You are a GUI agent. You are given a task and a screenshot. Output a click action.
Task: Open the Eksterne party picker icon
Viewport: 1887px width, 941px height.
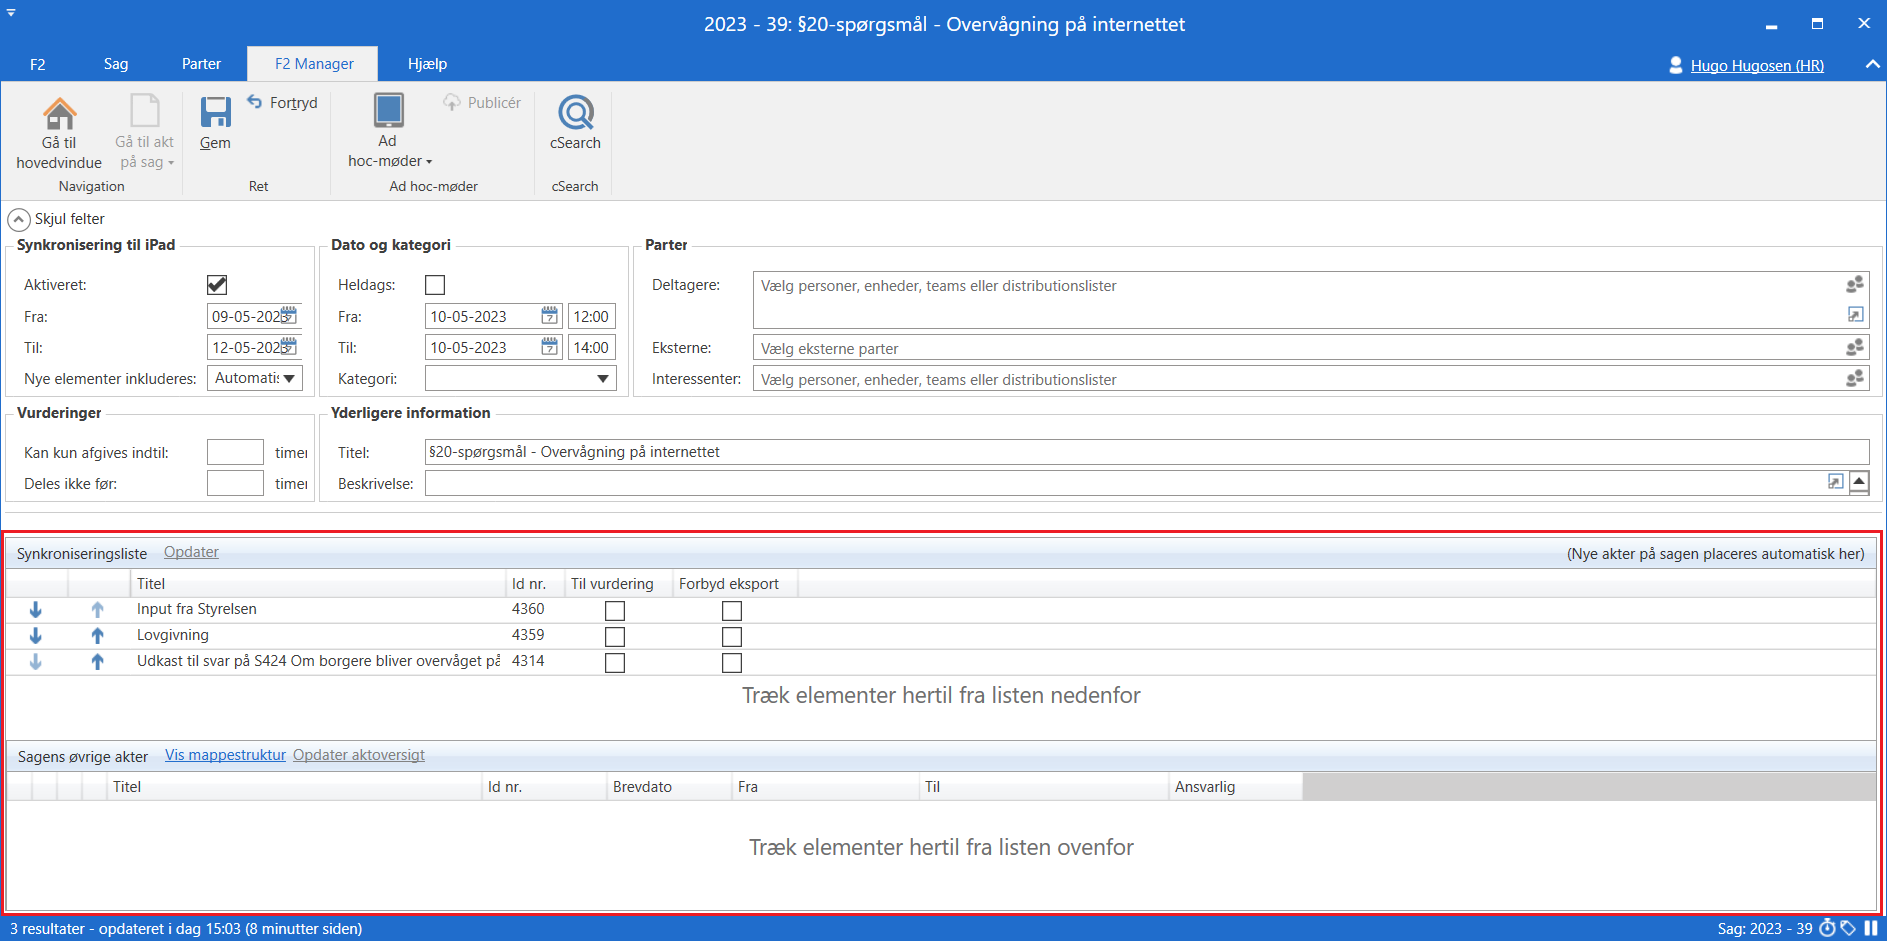(x=1854, y=348)
